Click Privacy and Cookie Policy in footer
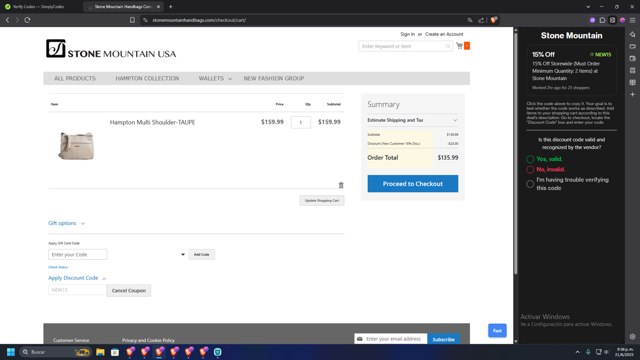This screenshot has width=640, height=360. [x=148, y=340]
